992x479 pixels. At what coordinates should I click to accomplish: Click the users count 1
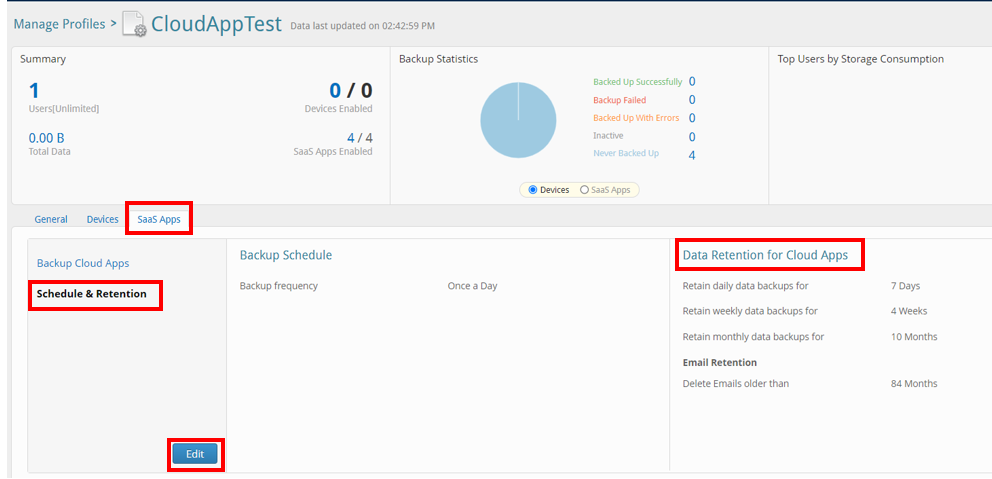[34, 90]
